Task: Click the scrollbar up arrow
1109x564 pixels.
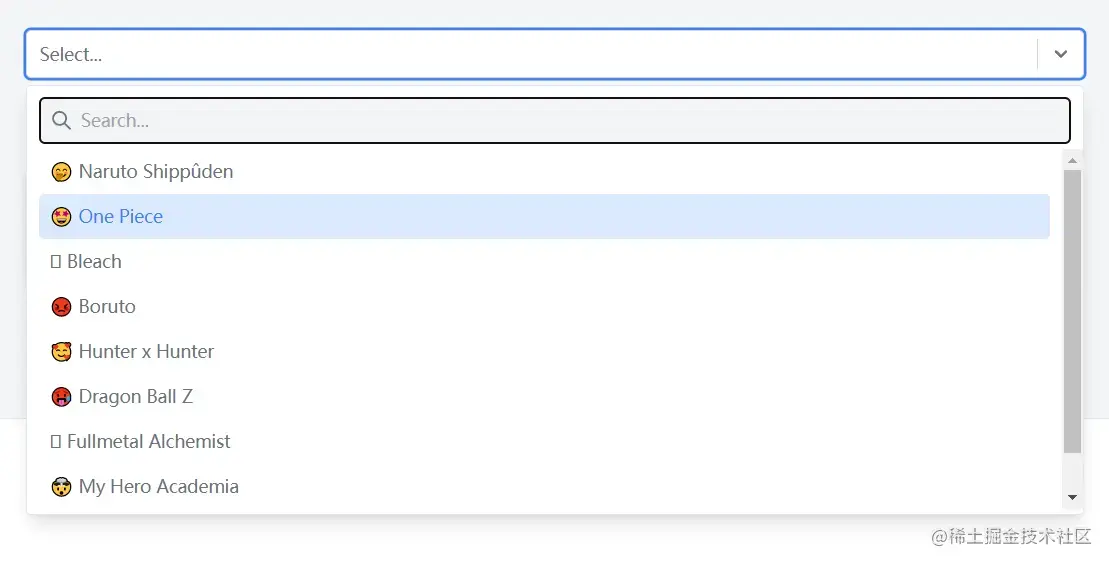Action: click(1072, 160)
